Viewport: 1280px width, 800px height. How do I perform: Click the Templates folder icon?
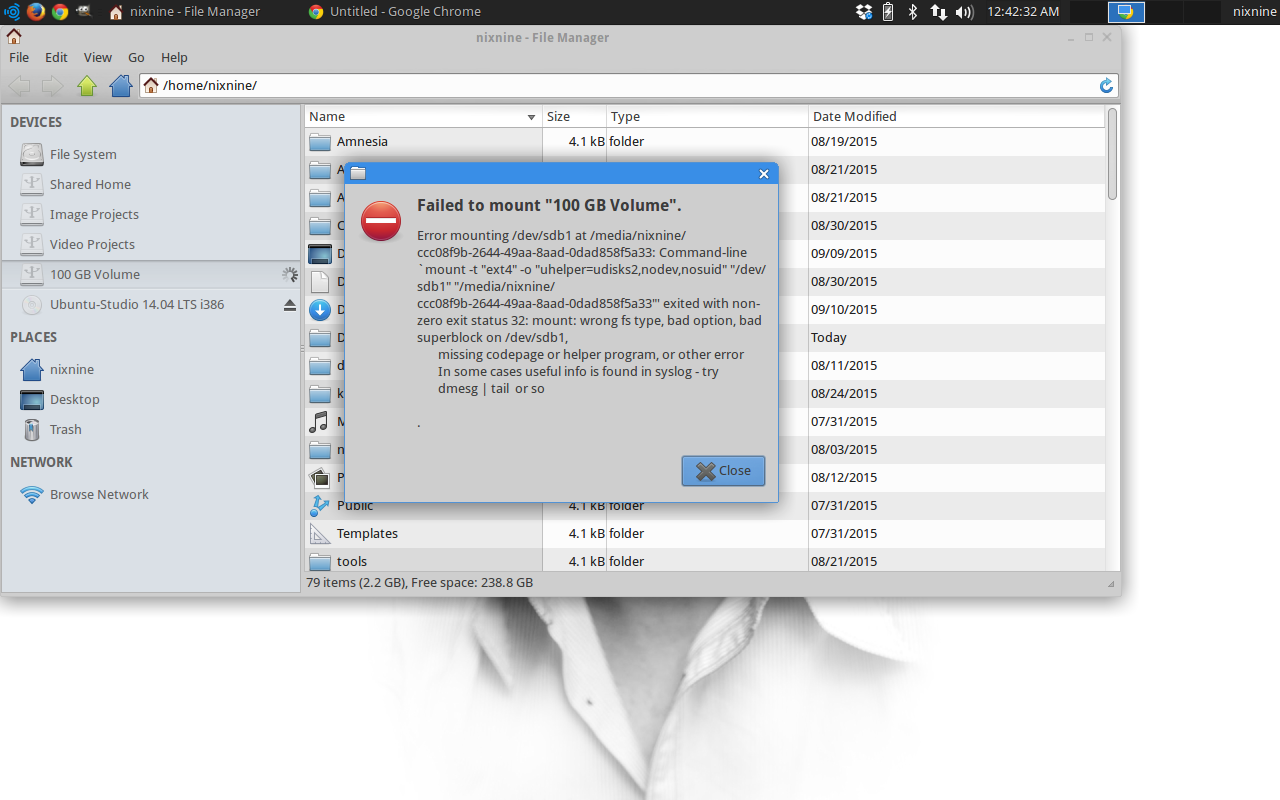(320, 534)
